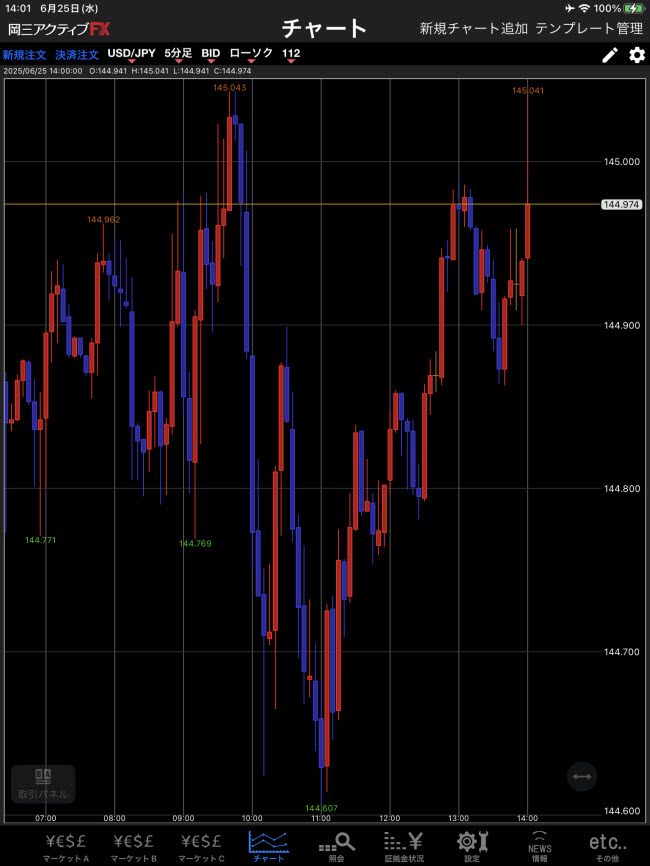This screenshot has height=866, width=650.
Task: Tap テンプレート管理 template management button
Action: 589,28
